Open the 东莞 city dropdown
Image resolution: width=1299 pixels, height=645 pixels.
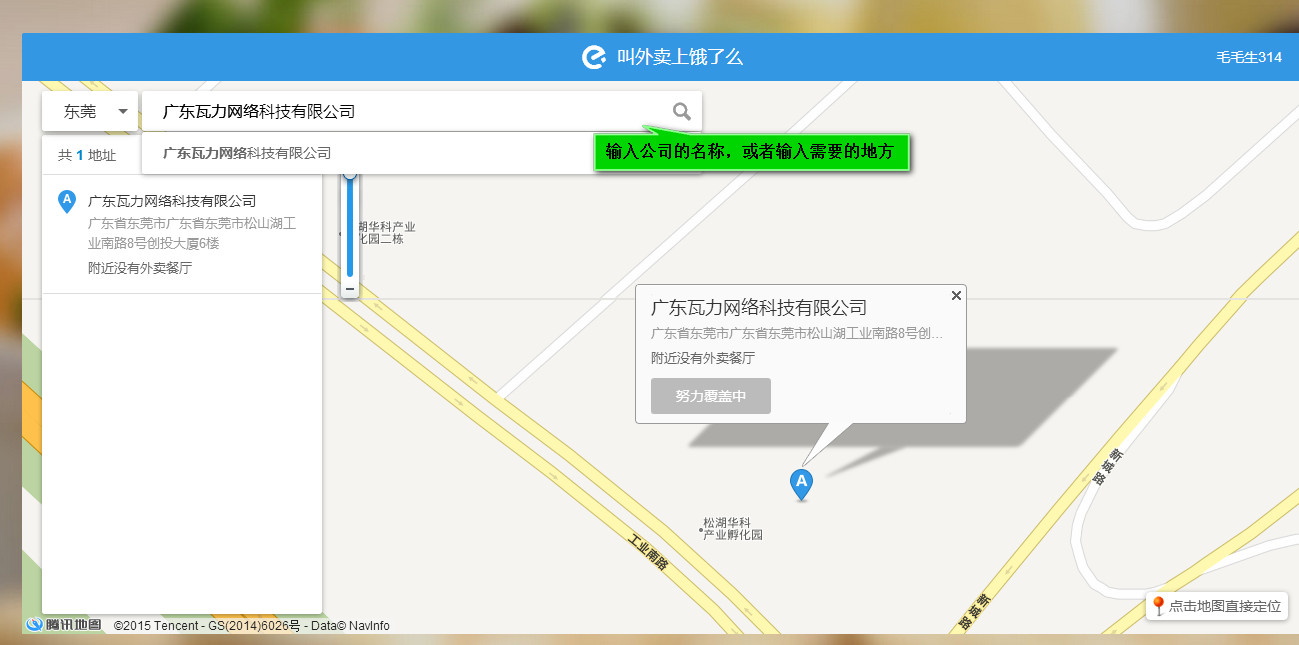point(88,111)
